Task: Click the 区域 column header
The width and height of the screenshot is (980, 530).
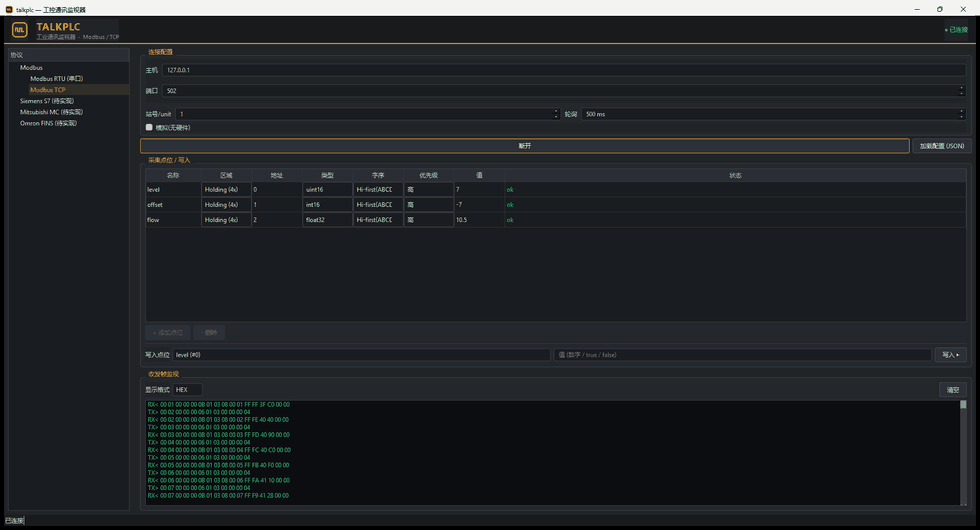Action: click(226, 176)
